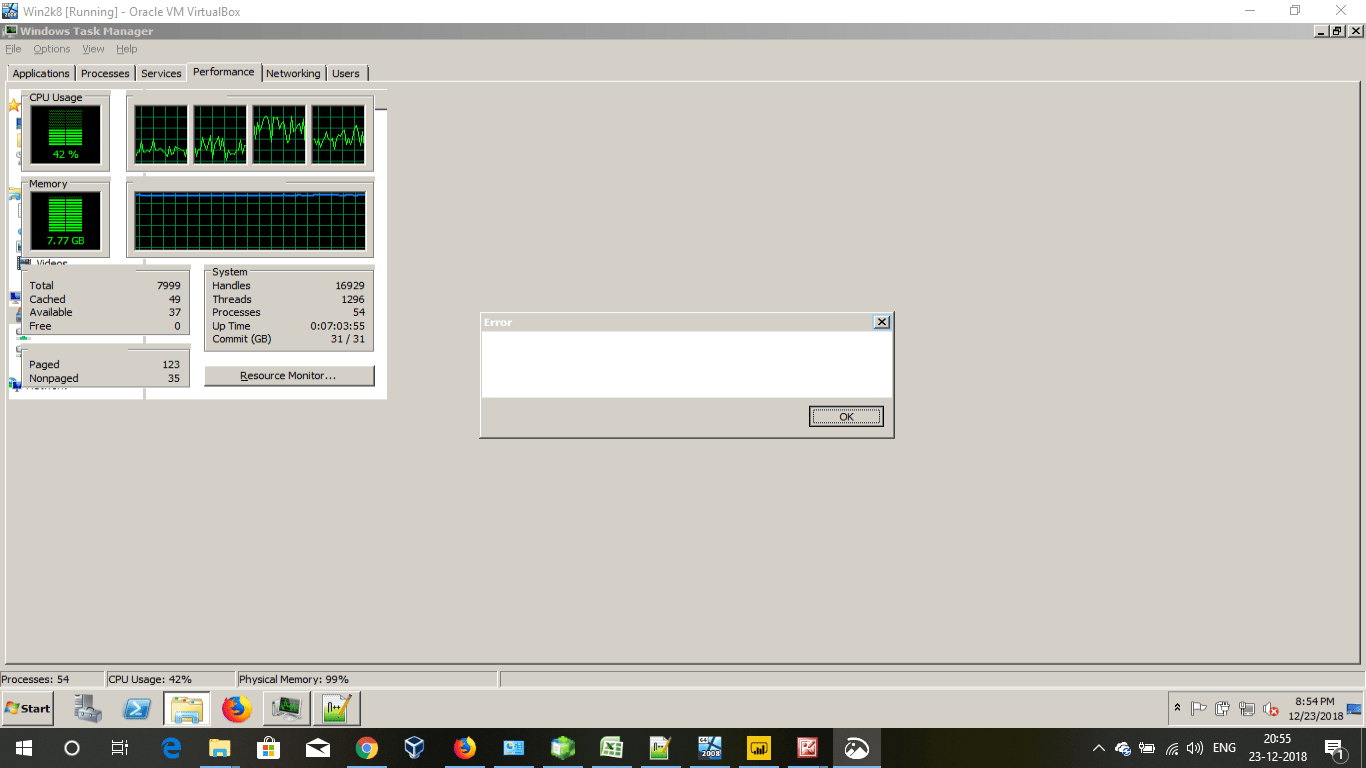1366x768 pixels.
Task: Open the guest Start menu button
Action: click(x=27, y=708)
